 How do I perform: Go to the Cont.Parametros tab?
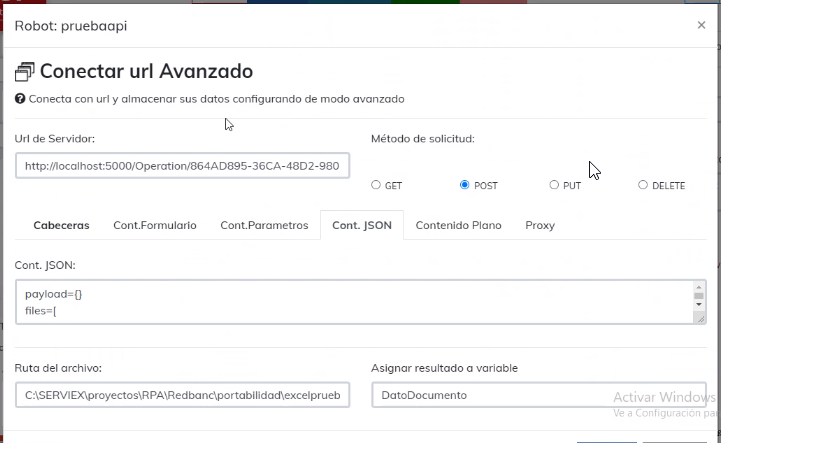point(264,225)
